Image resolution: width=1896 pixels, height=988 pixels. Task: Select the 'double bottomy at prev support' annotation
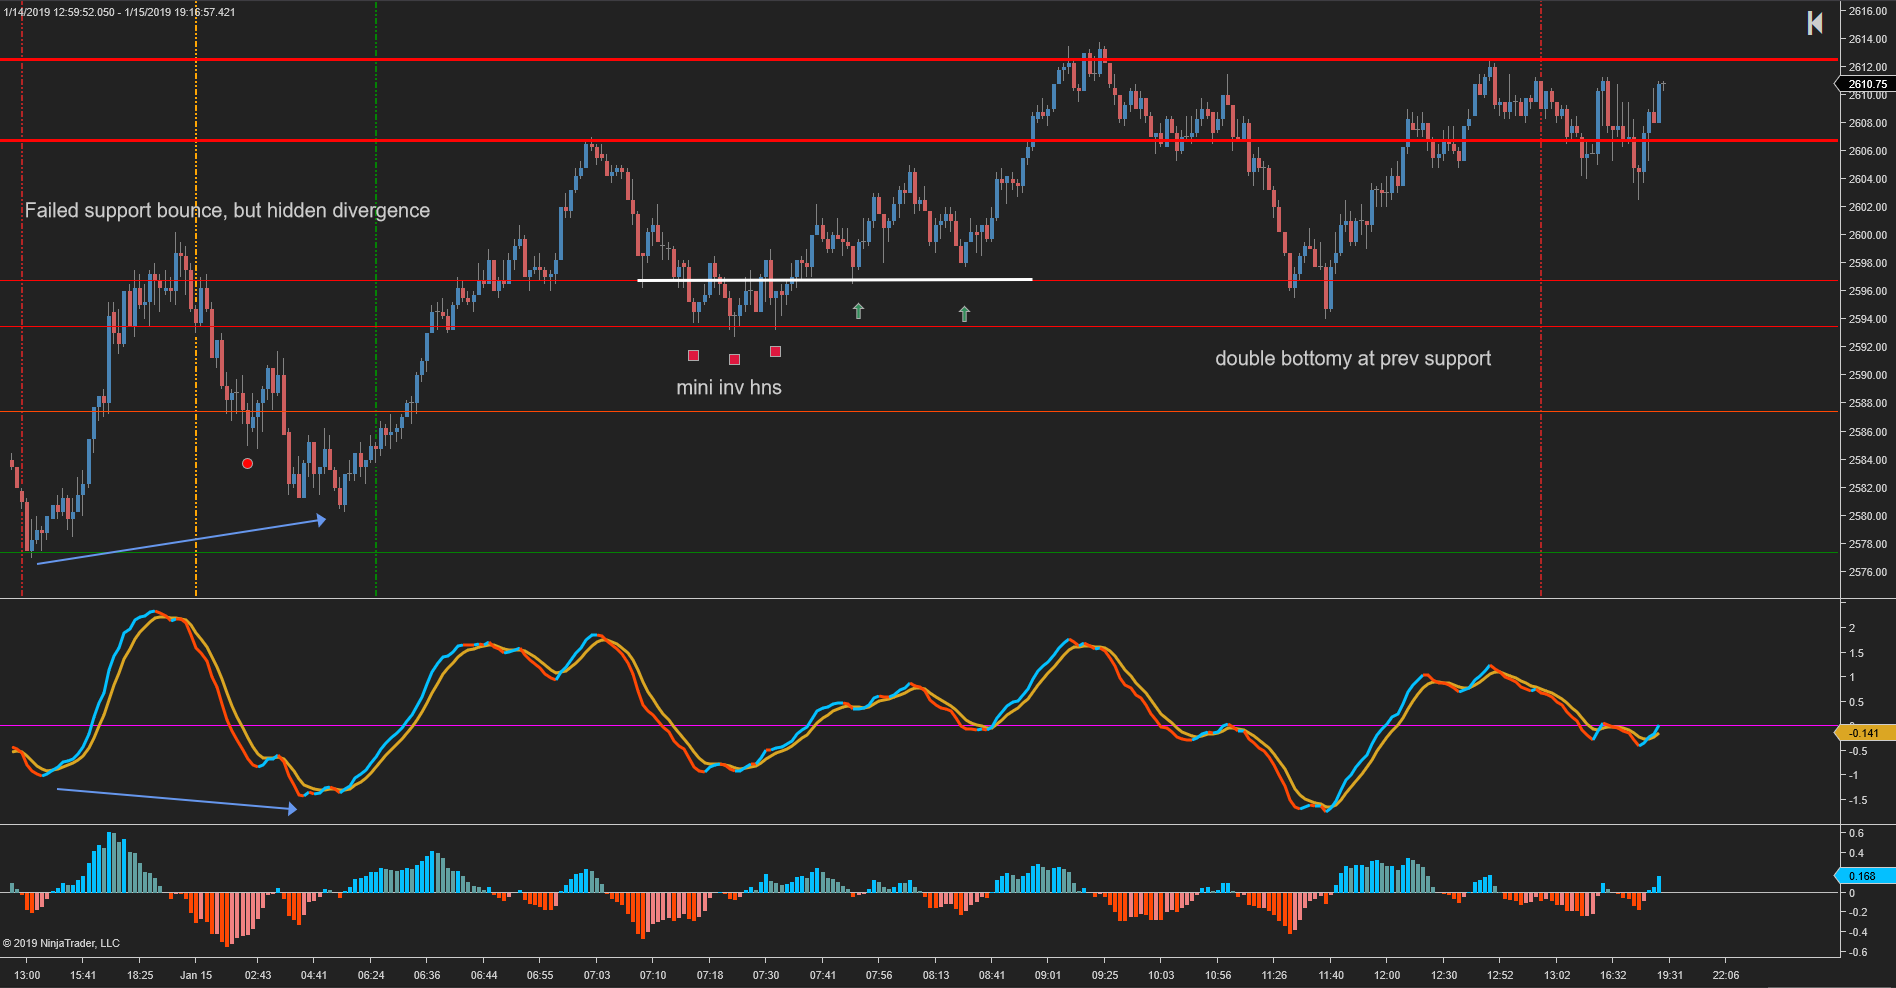click(1353, 358)
